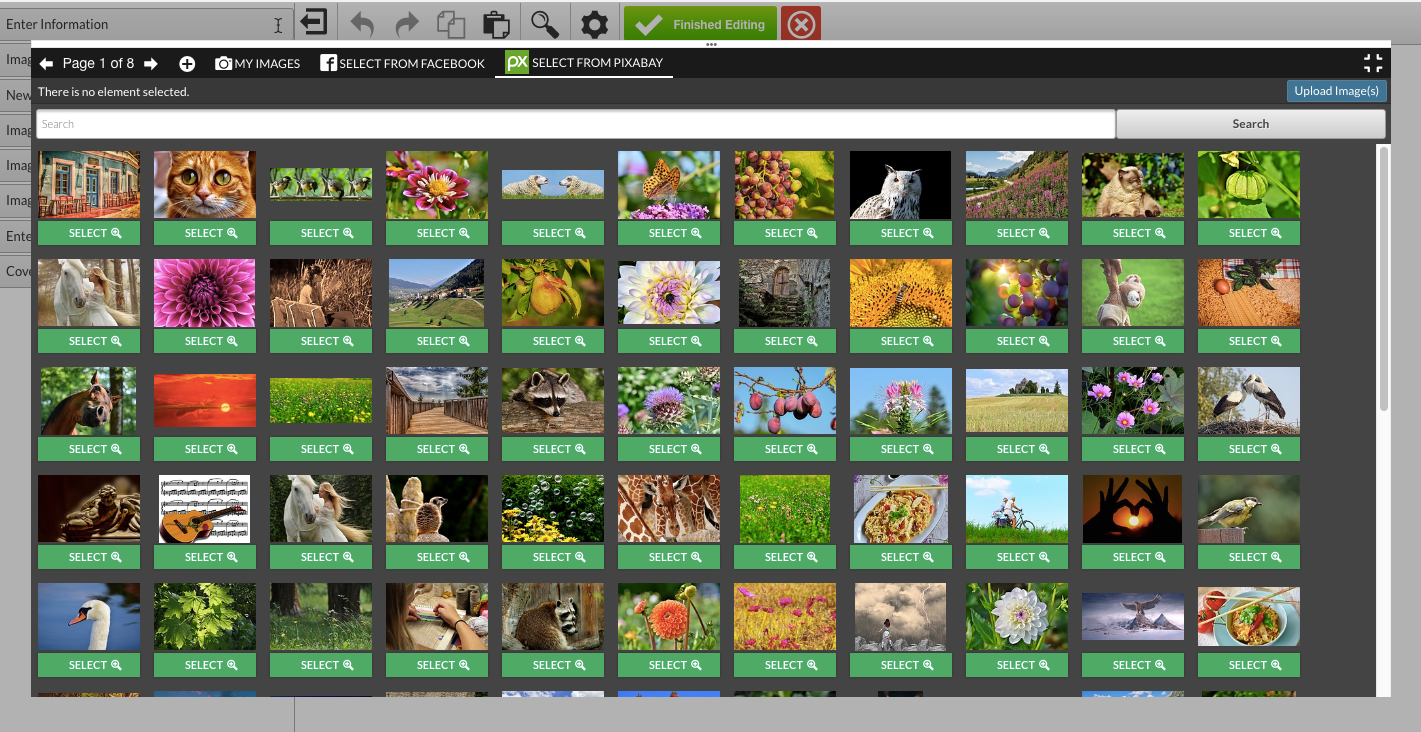
Task: Click the pear on branch thumbnail
Action: 553,293
